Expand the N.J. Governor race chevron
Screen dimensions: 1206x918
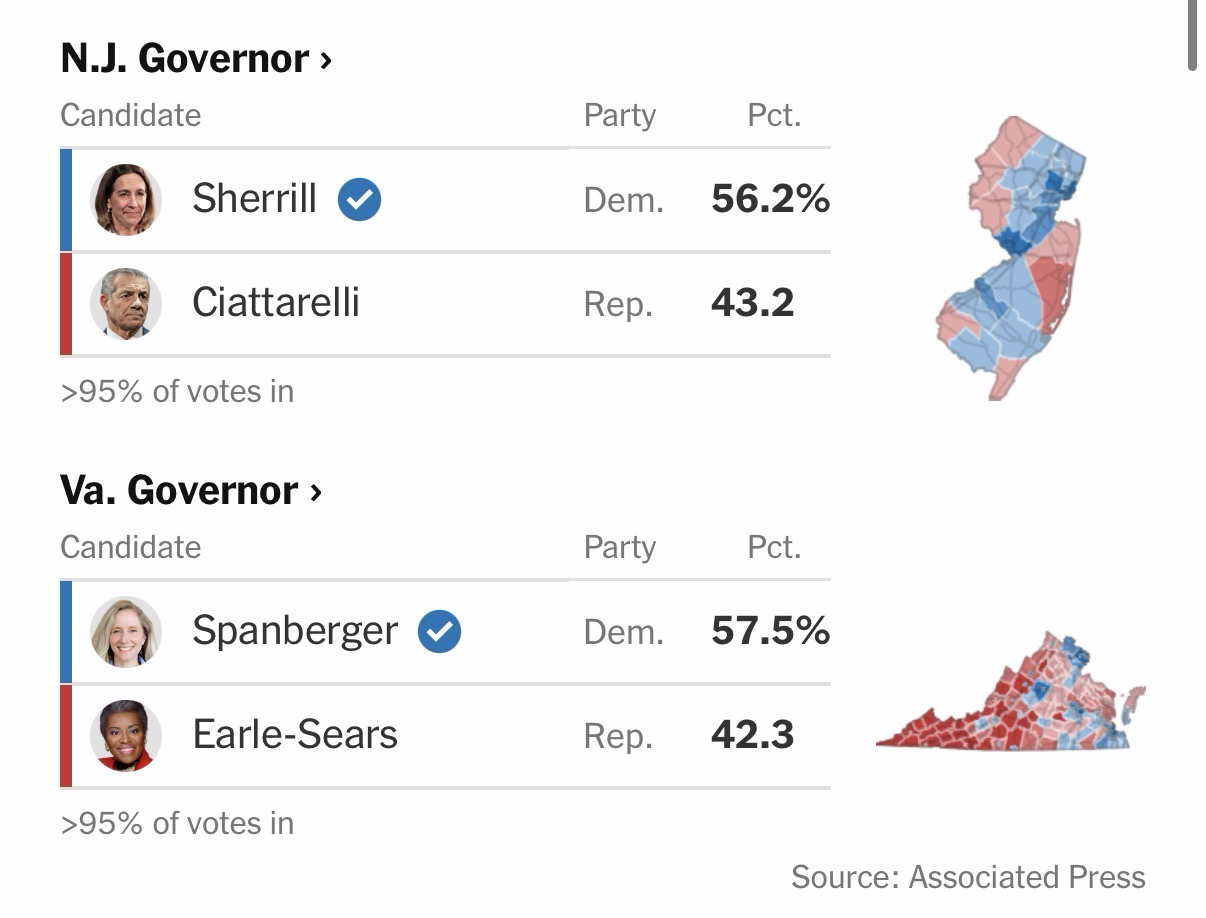tap(325, 60)
